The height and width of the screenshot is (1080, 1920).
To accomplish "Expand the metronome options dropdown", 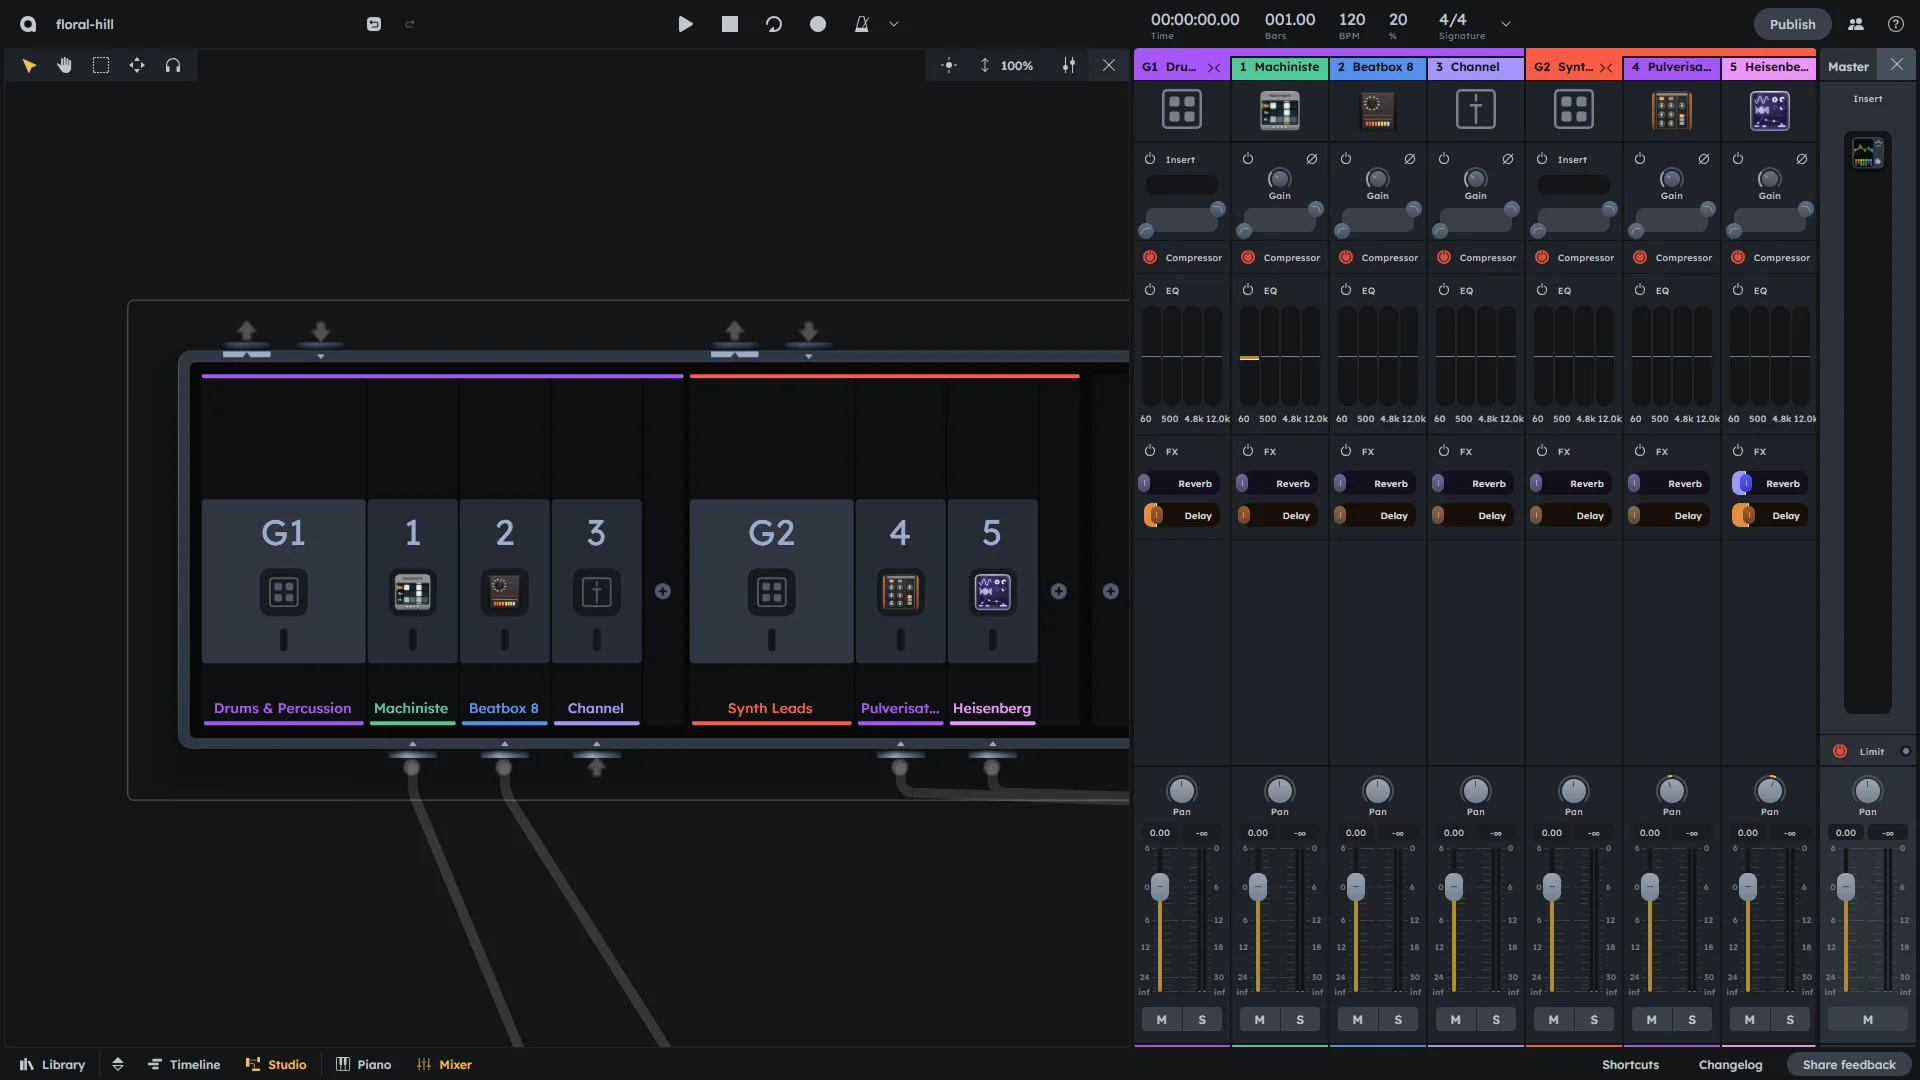I will pos(894,24).
